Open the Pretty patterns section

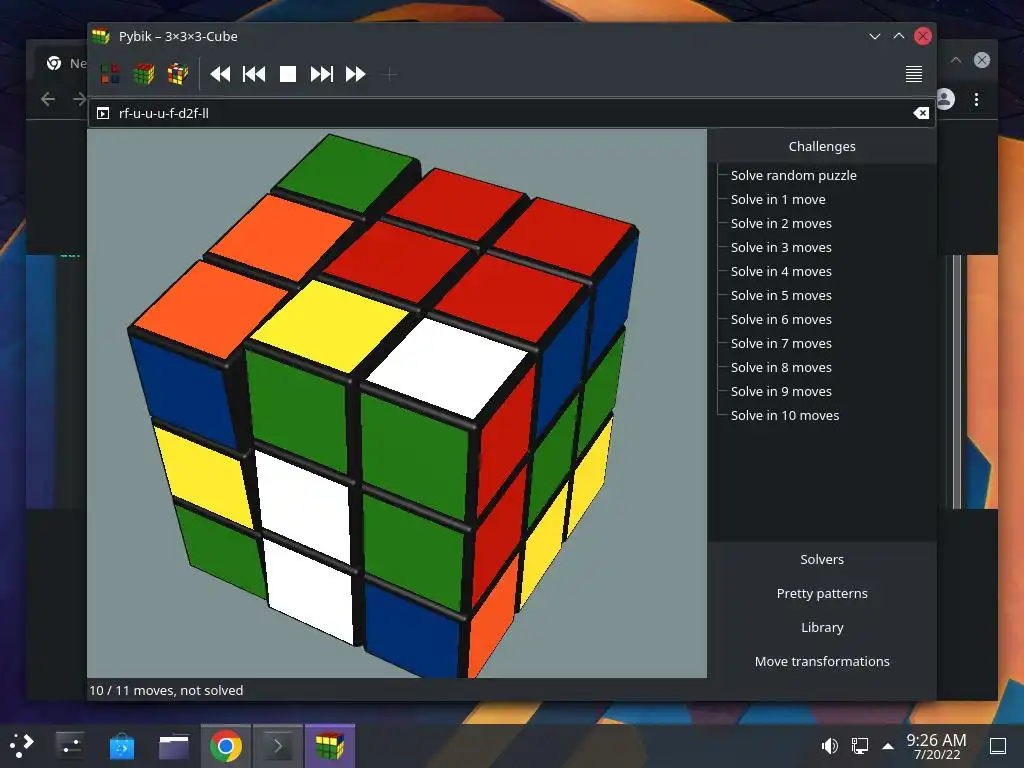coord(822,593)
